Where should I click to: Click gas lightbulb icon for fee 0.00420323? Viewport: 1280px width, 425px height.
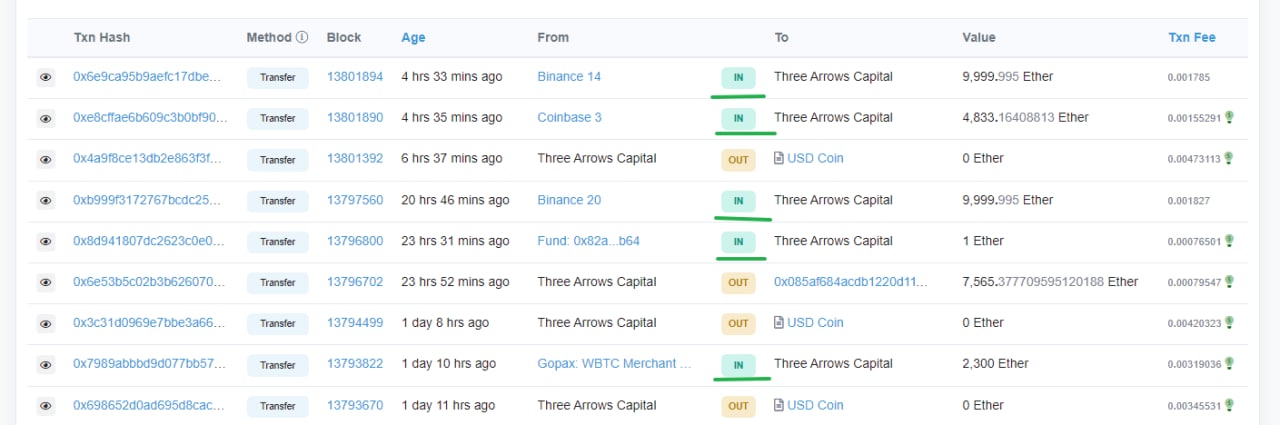click(1229, 322)
